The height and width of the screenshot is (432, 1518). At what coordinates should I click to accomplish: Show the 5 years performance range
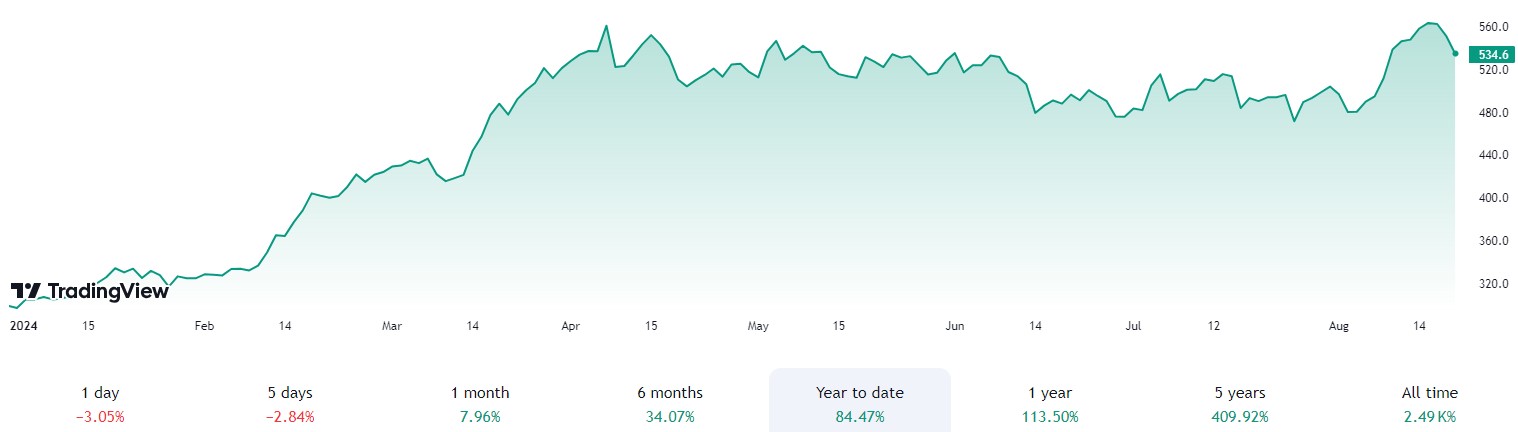[1237, 404]
